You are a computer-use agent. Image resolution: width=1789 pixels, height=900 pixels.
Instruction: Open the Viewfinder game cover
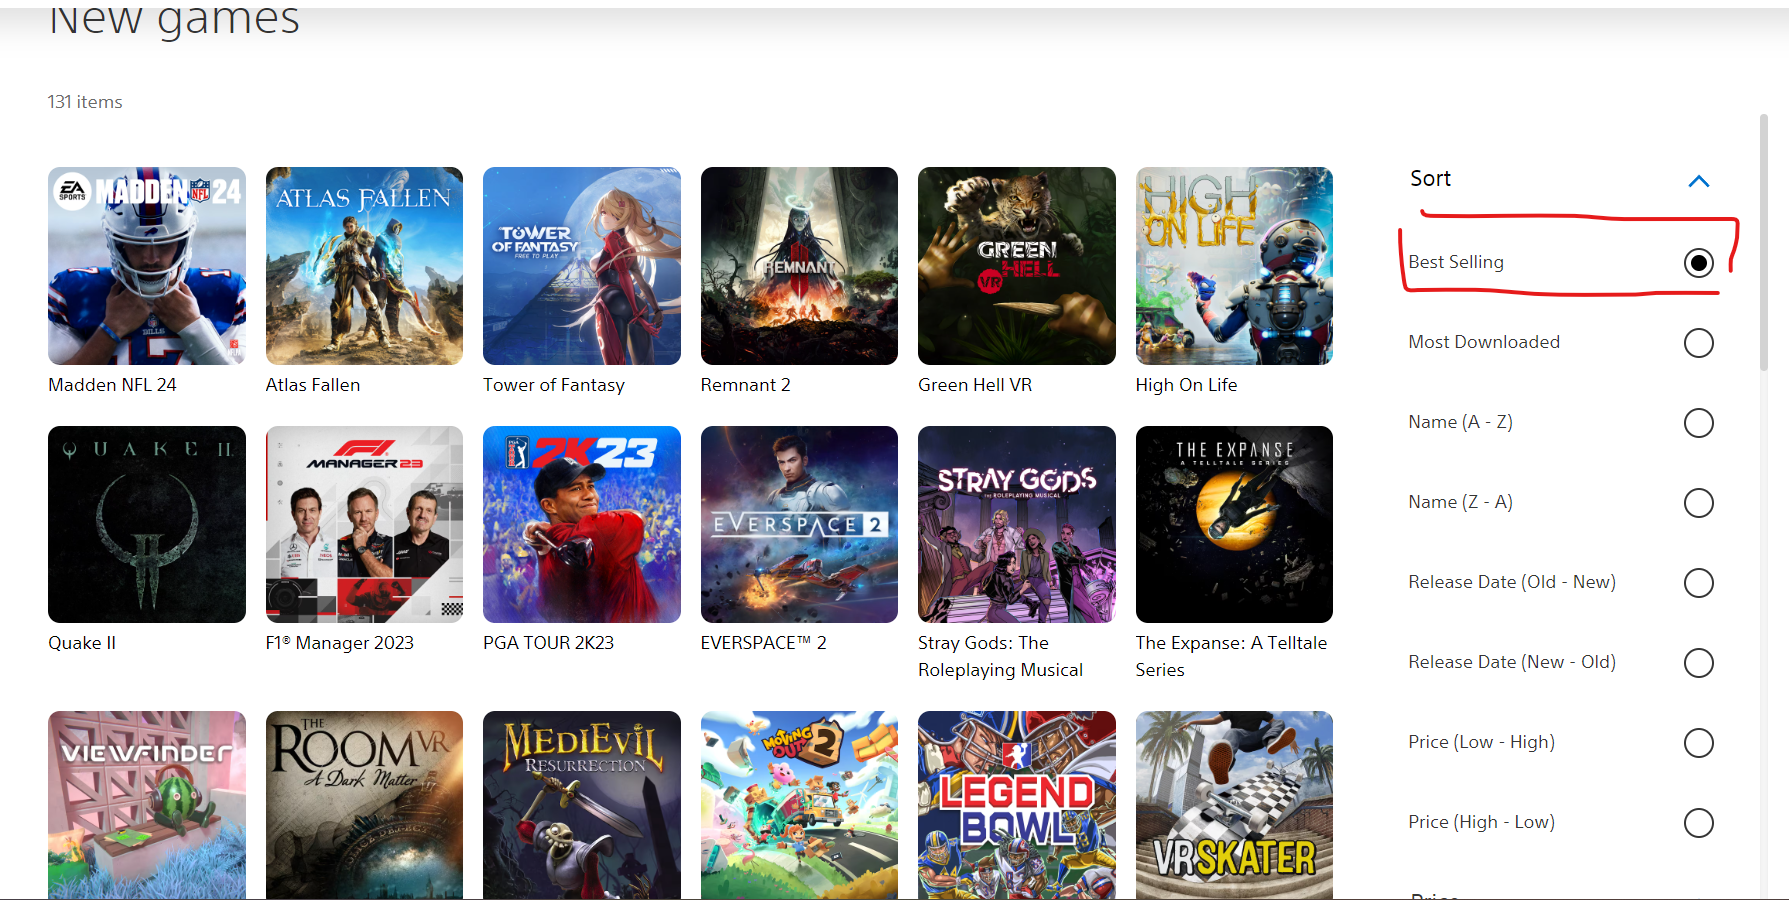147,805
